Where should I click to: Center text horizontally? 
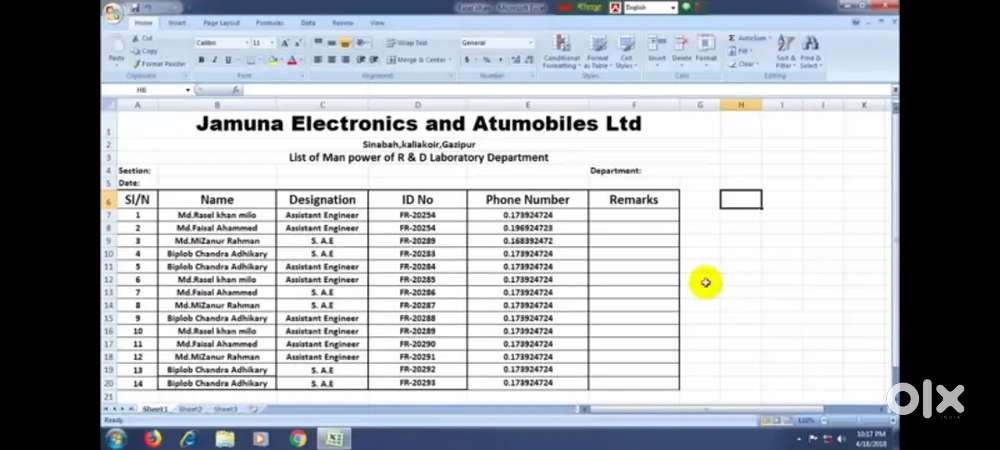(x=332, y=60)
